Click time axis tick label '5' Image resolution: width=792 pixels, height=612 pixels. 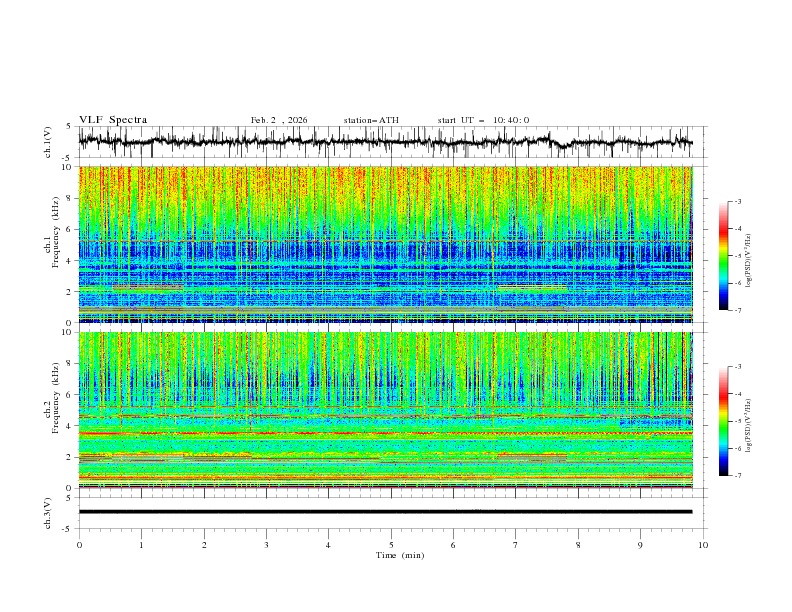tap(391, 545)
